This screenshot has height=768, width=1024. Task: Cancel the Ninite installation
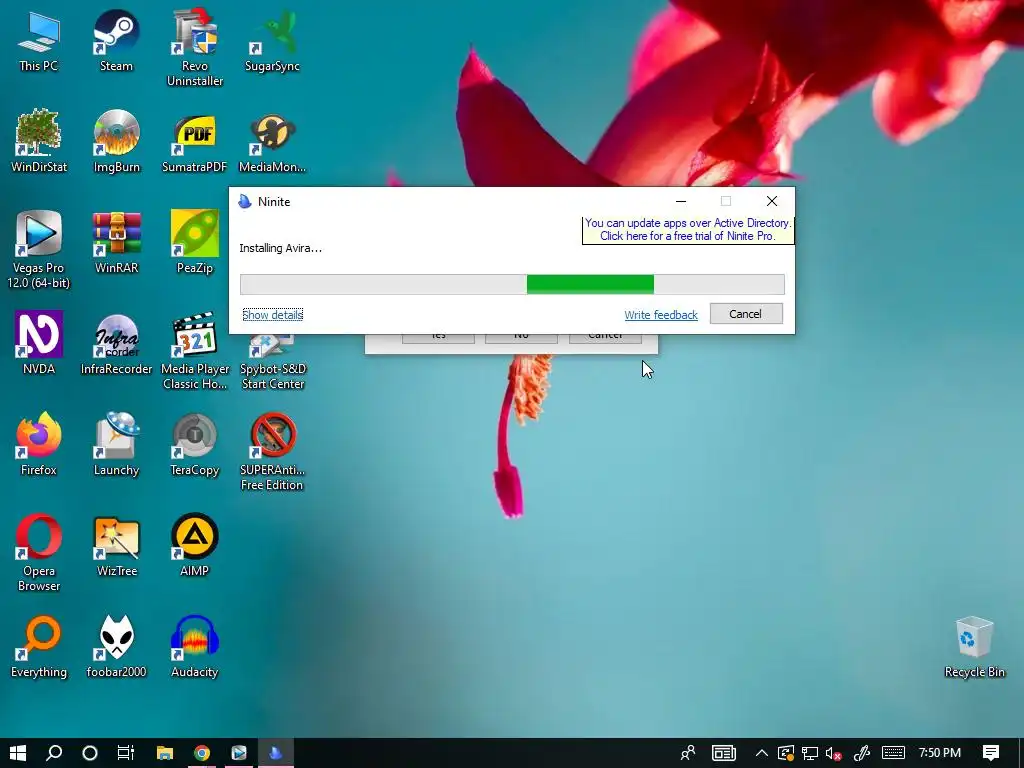[x=746, y=313]
